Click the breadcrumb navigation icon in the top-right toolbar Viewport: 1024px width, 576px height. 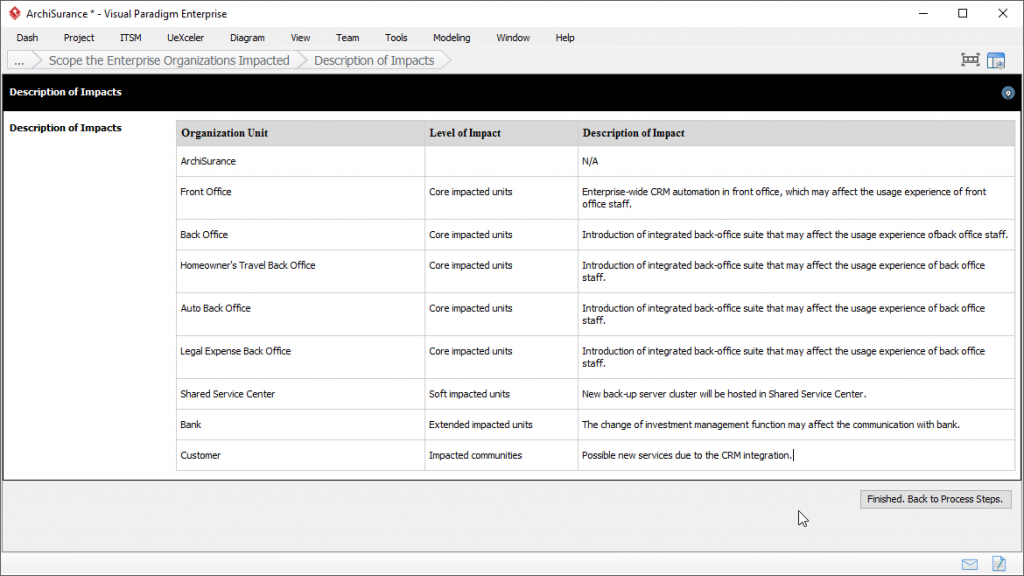(x=970, y=60)
